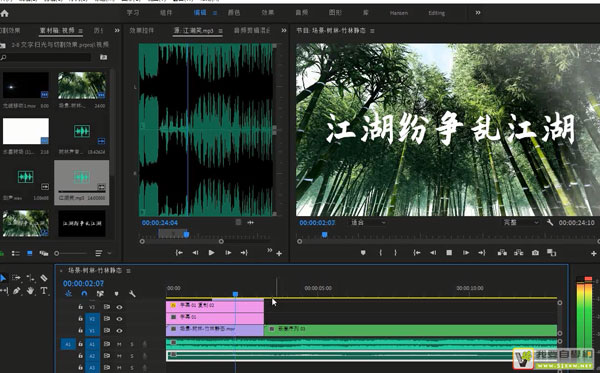This screenshot has height=373, width=600.
Task: Click the Lift button in Program Monitor
Action: pyautogui.click(x=502, y=252)
